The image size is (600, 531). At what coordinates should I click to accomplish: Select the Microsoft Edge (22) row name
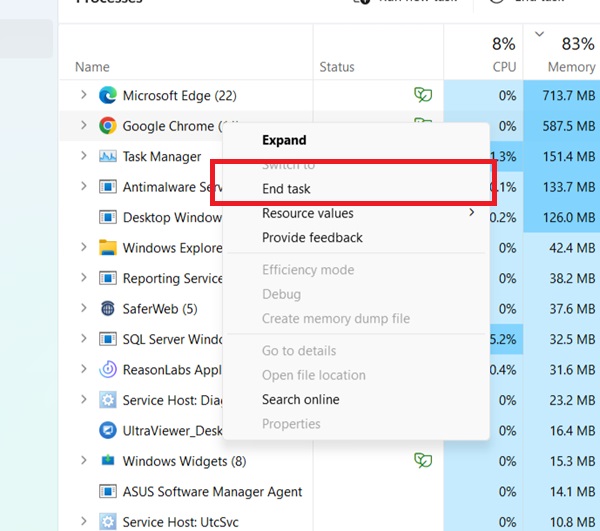coord(179,95)
